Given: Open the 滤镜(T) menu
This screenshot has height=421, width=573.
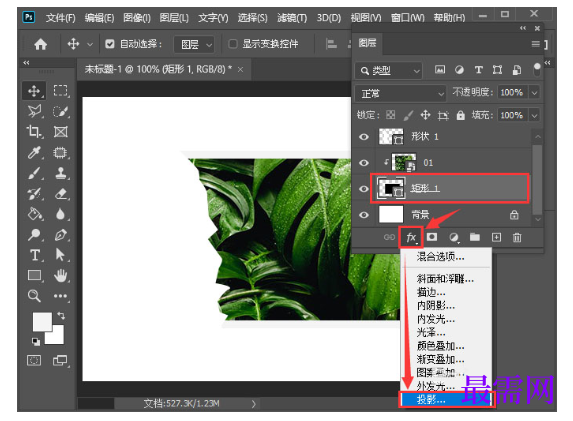Looking at the screenshot, I should 292,18.
